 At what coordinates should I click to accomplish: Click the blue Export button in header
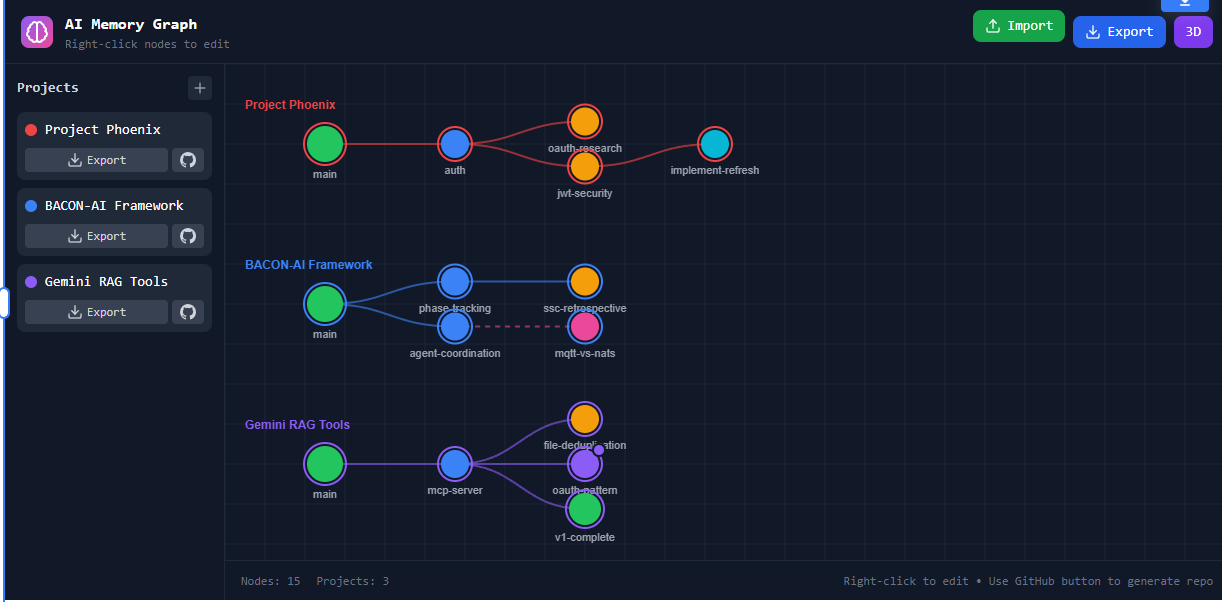tap(1119, 32)
